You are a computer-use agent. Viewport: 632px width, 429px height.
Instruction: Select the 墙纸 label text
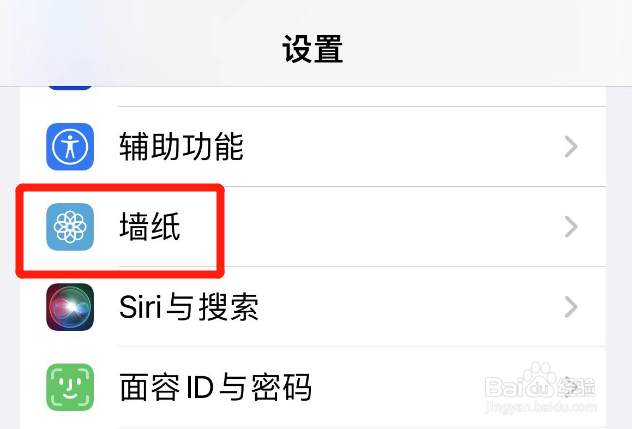pos(150,227)
